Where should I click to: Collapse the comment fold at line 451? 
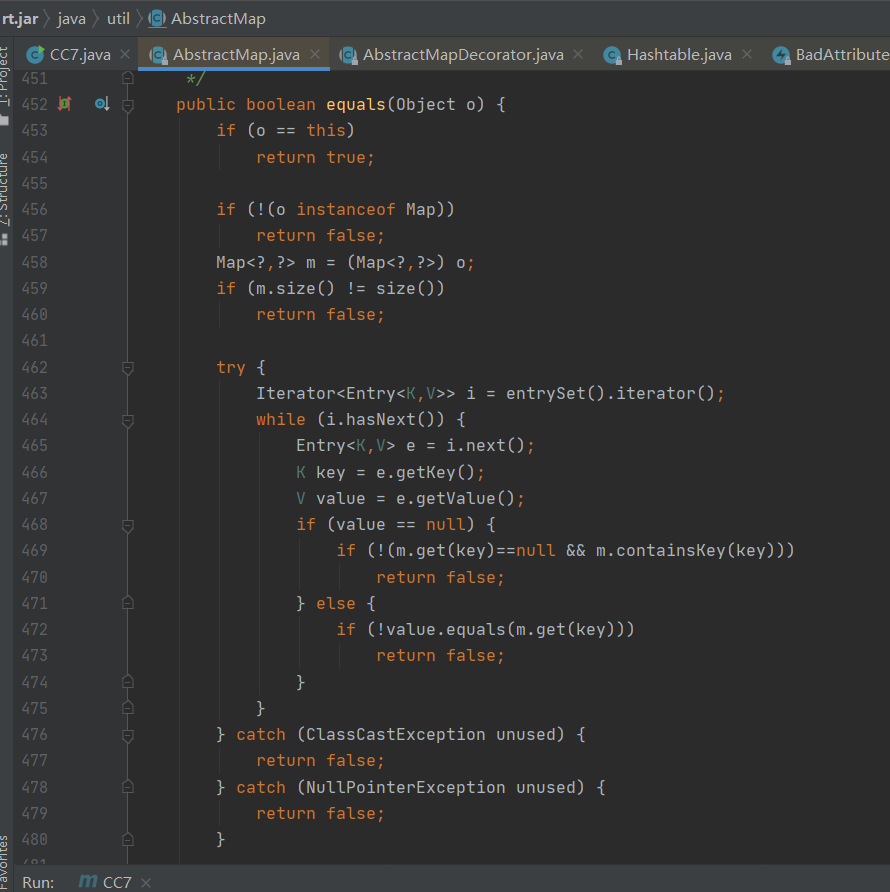click(128, 78)
